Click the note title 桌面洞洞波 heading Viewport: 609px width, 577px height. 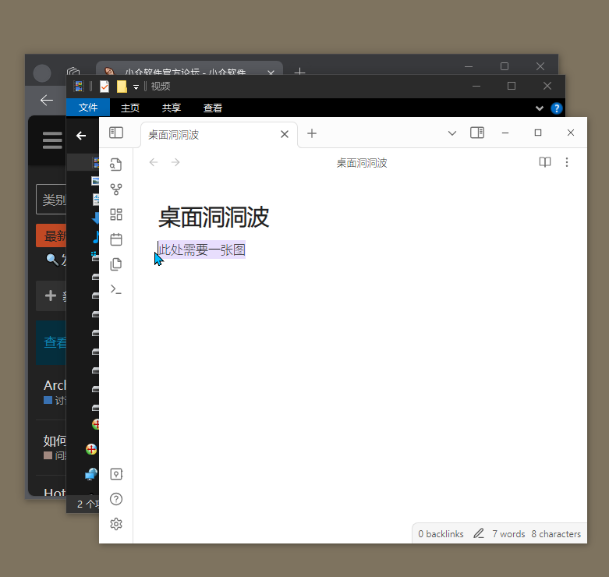tap(213, 217)
